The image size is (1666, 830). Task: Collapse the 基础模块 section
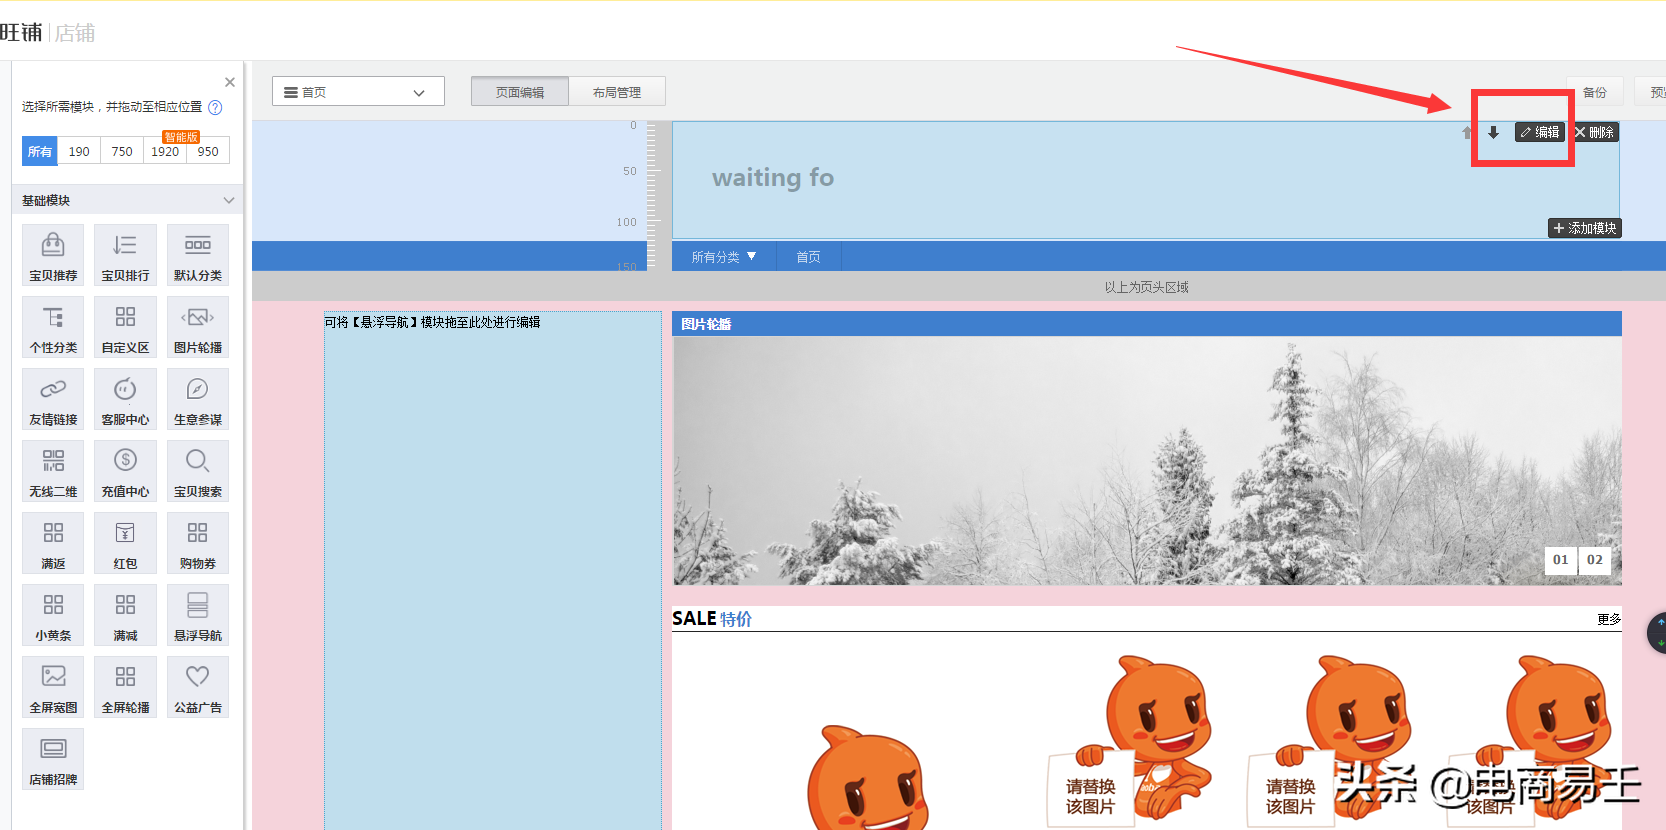pos(229,200)
